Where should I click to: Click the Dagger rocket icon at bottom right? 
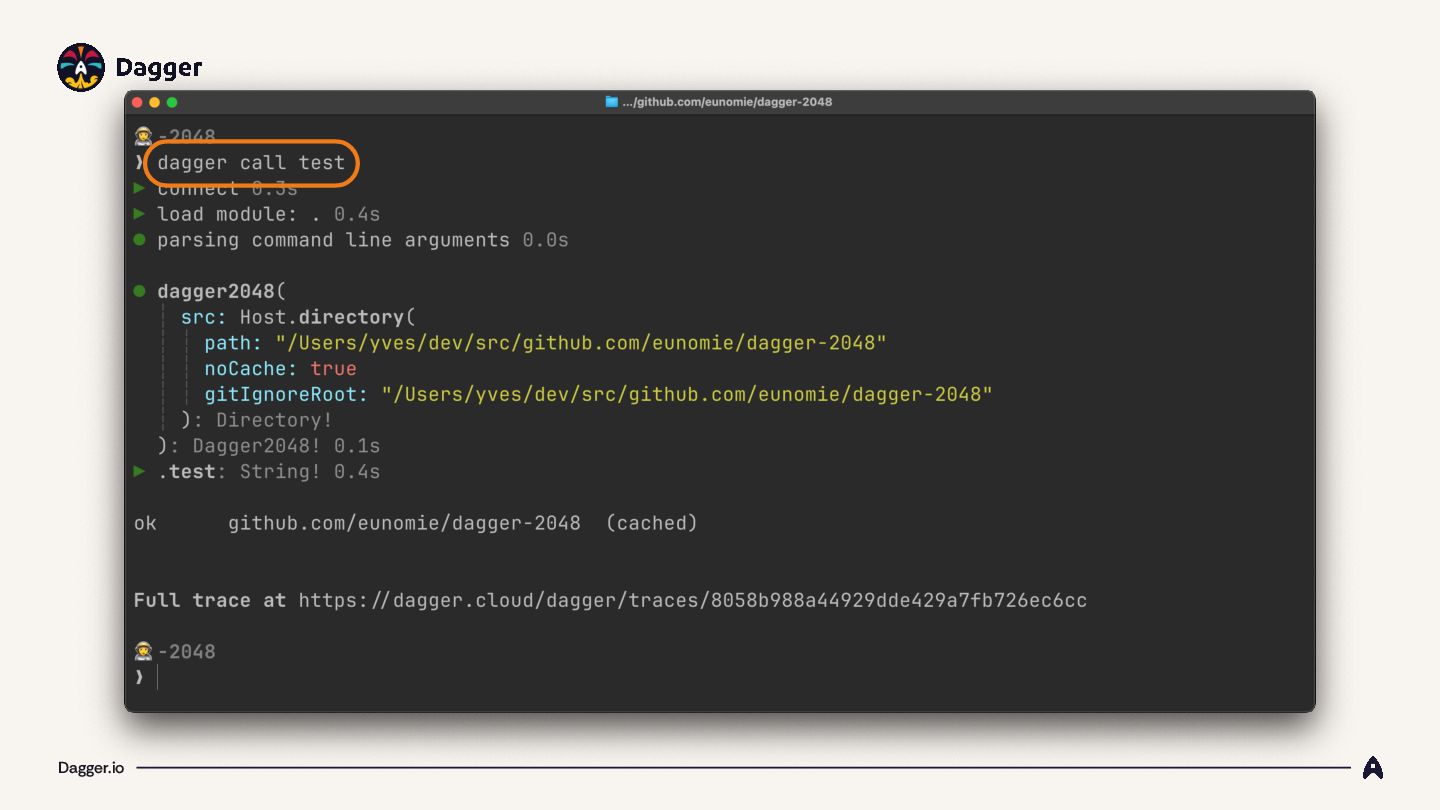tap(1373, 768)
